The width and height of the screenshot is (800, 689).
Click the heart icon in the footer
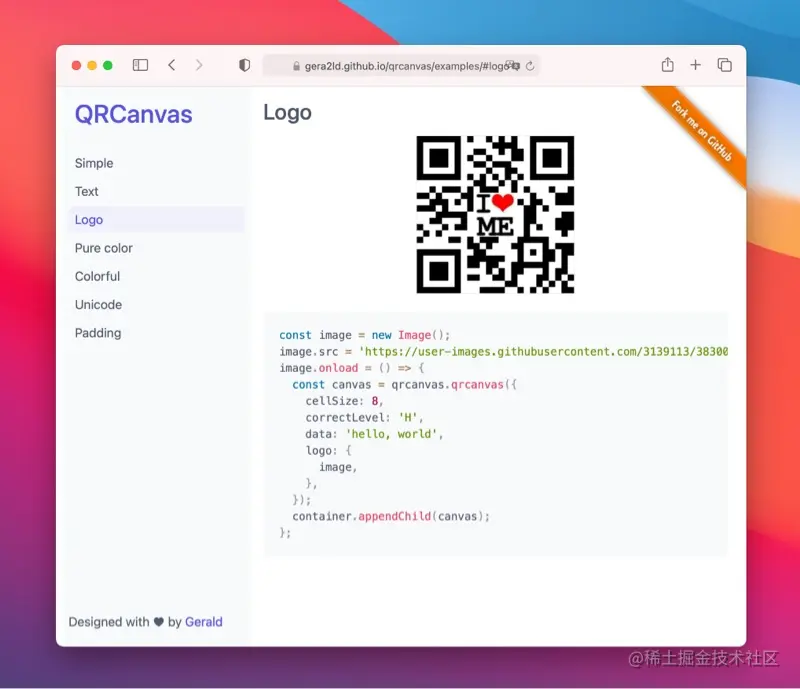tap(159, 622)
